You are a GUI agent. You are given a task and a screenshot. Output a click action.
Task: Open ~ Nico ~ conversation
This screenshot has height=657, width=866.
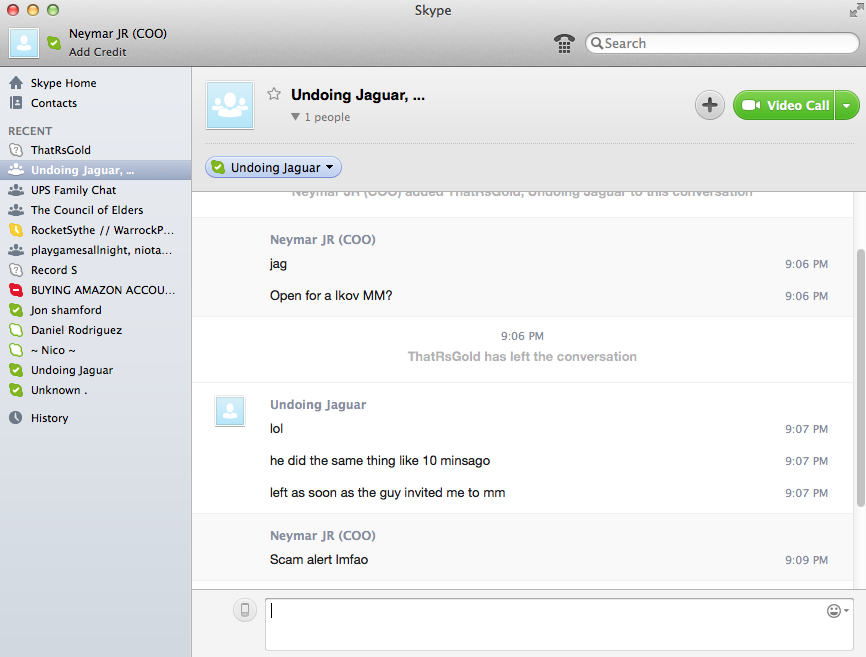click(96, 350)
